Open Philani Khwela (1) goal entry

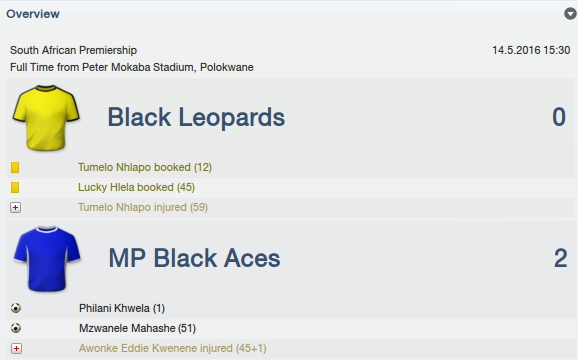coord(122,308)
